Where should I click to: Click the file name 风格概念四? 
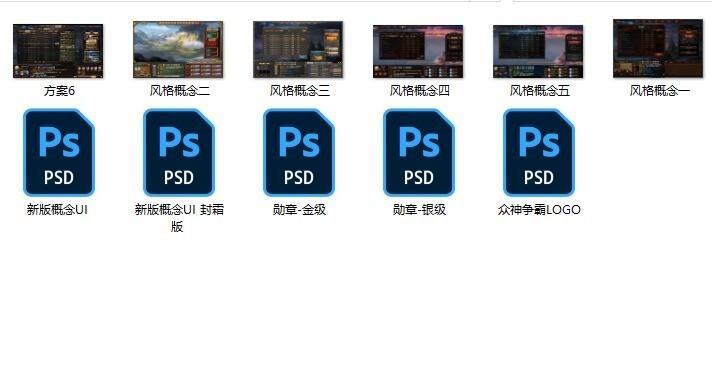click(420, 91)
